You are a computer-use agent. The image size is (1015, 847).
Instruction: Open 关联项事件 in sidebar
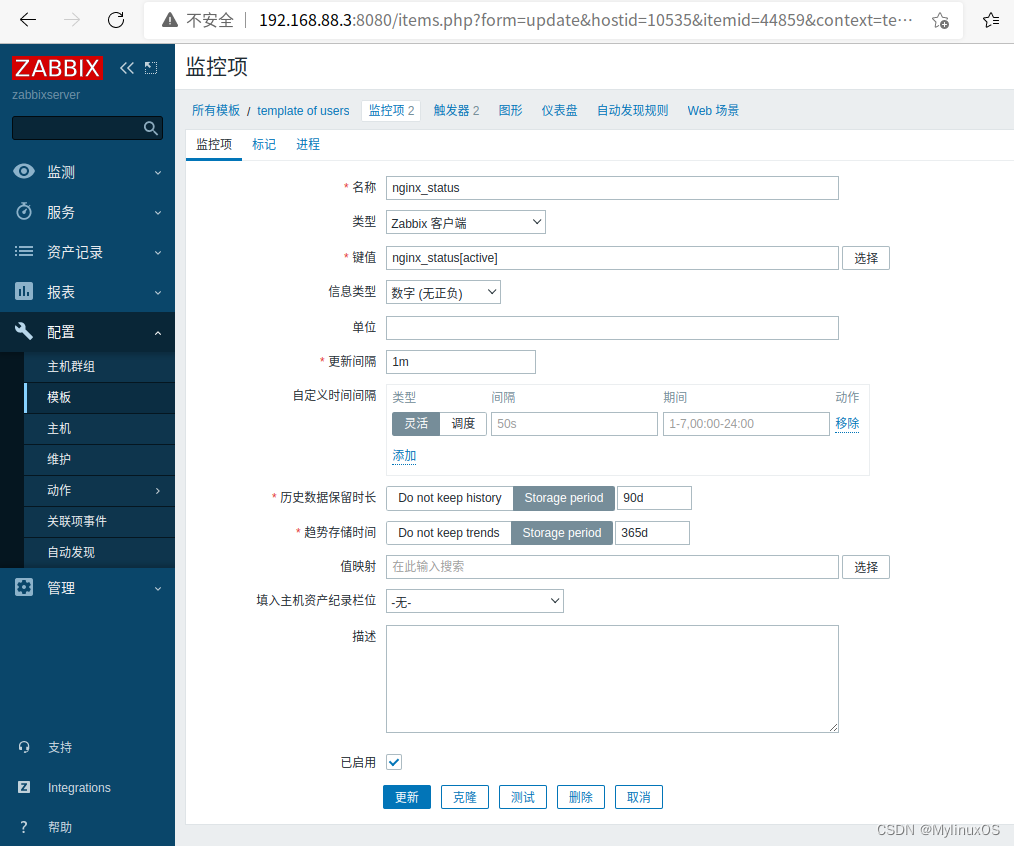(x=100, y=521)
